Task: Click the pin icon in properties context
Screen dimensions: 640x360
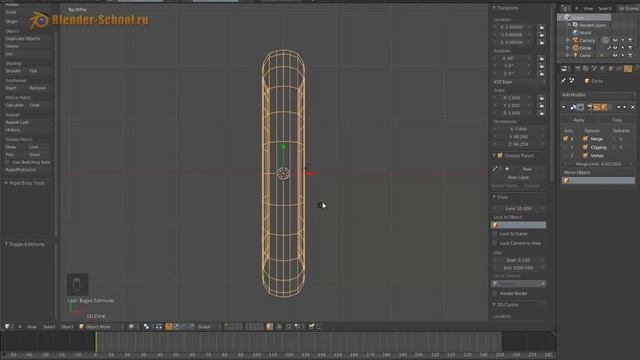Action: [x=563, y=81]
